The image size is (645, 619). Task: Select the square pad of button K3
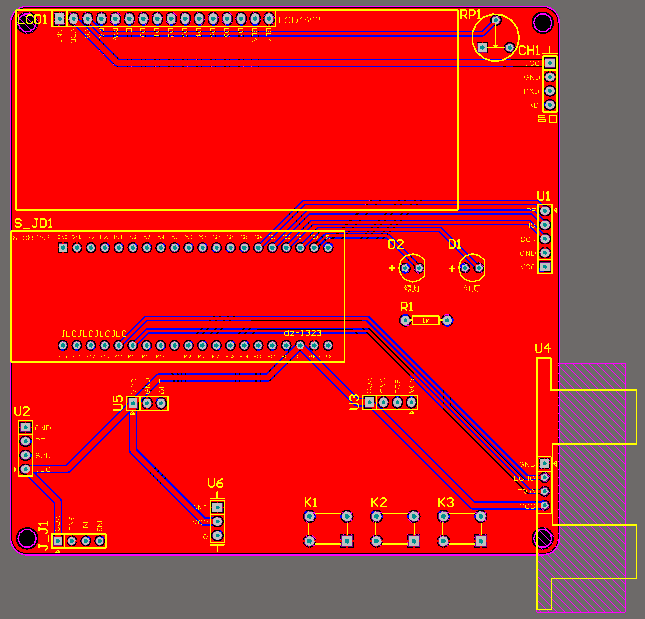[x=480, y=541]
